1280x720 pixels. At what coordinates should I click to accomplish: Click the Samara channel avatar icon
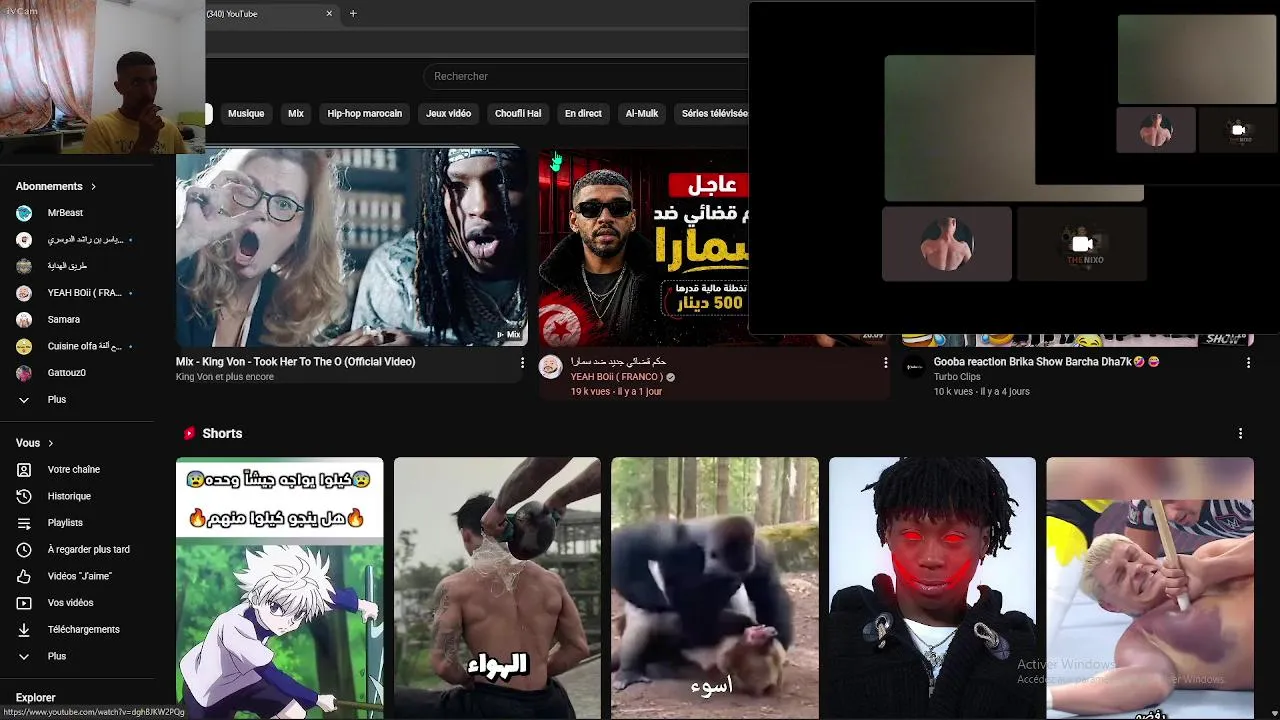(x=24, y=320)
